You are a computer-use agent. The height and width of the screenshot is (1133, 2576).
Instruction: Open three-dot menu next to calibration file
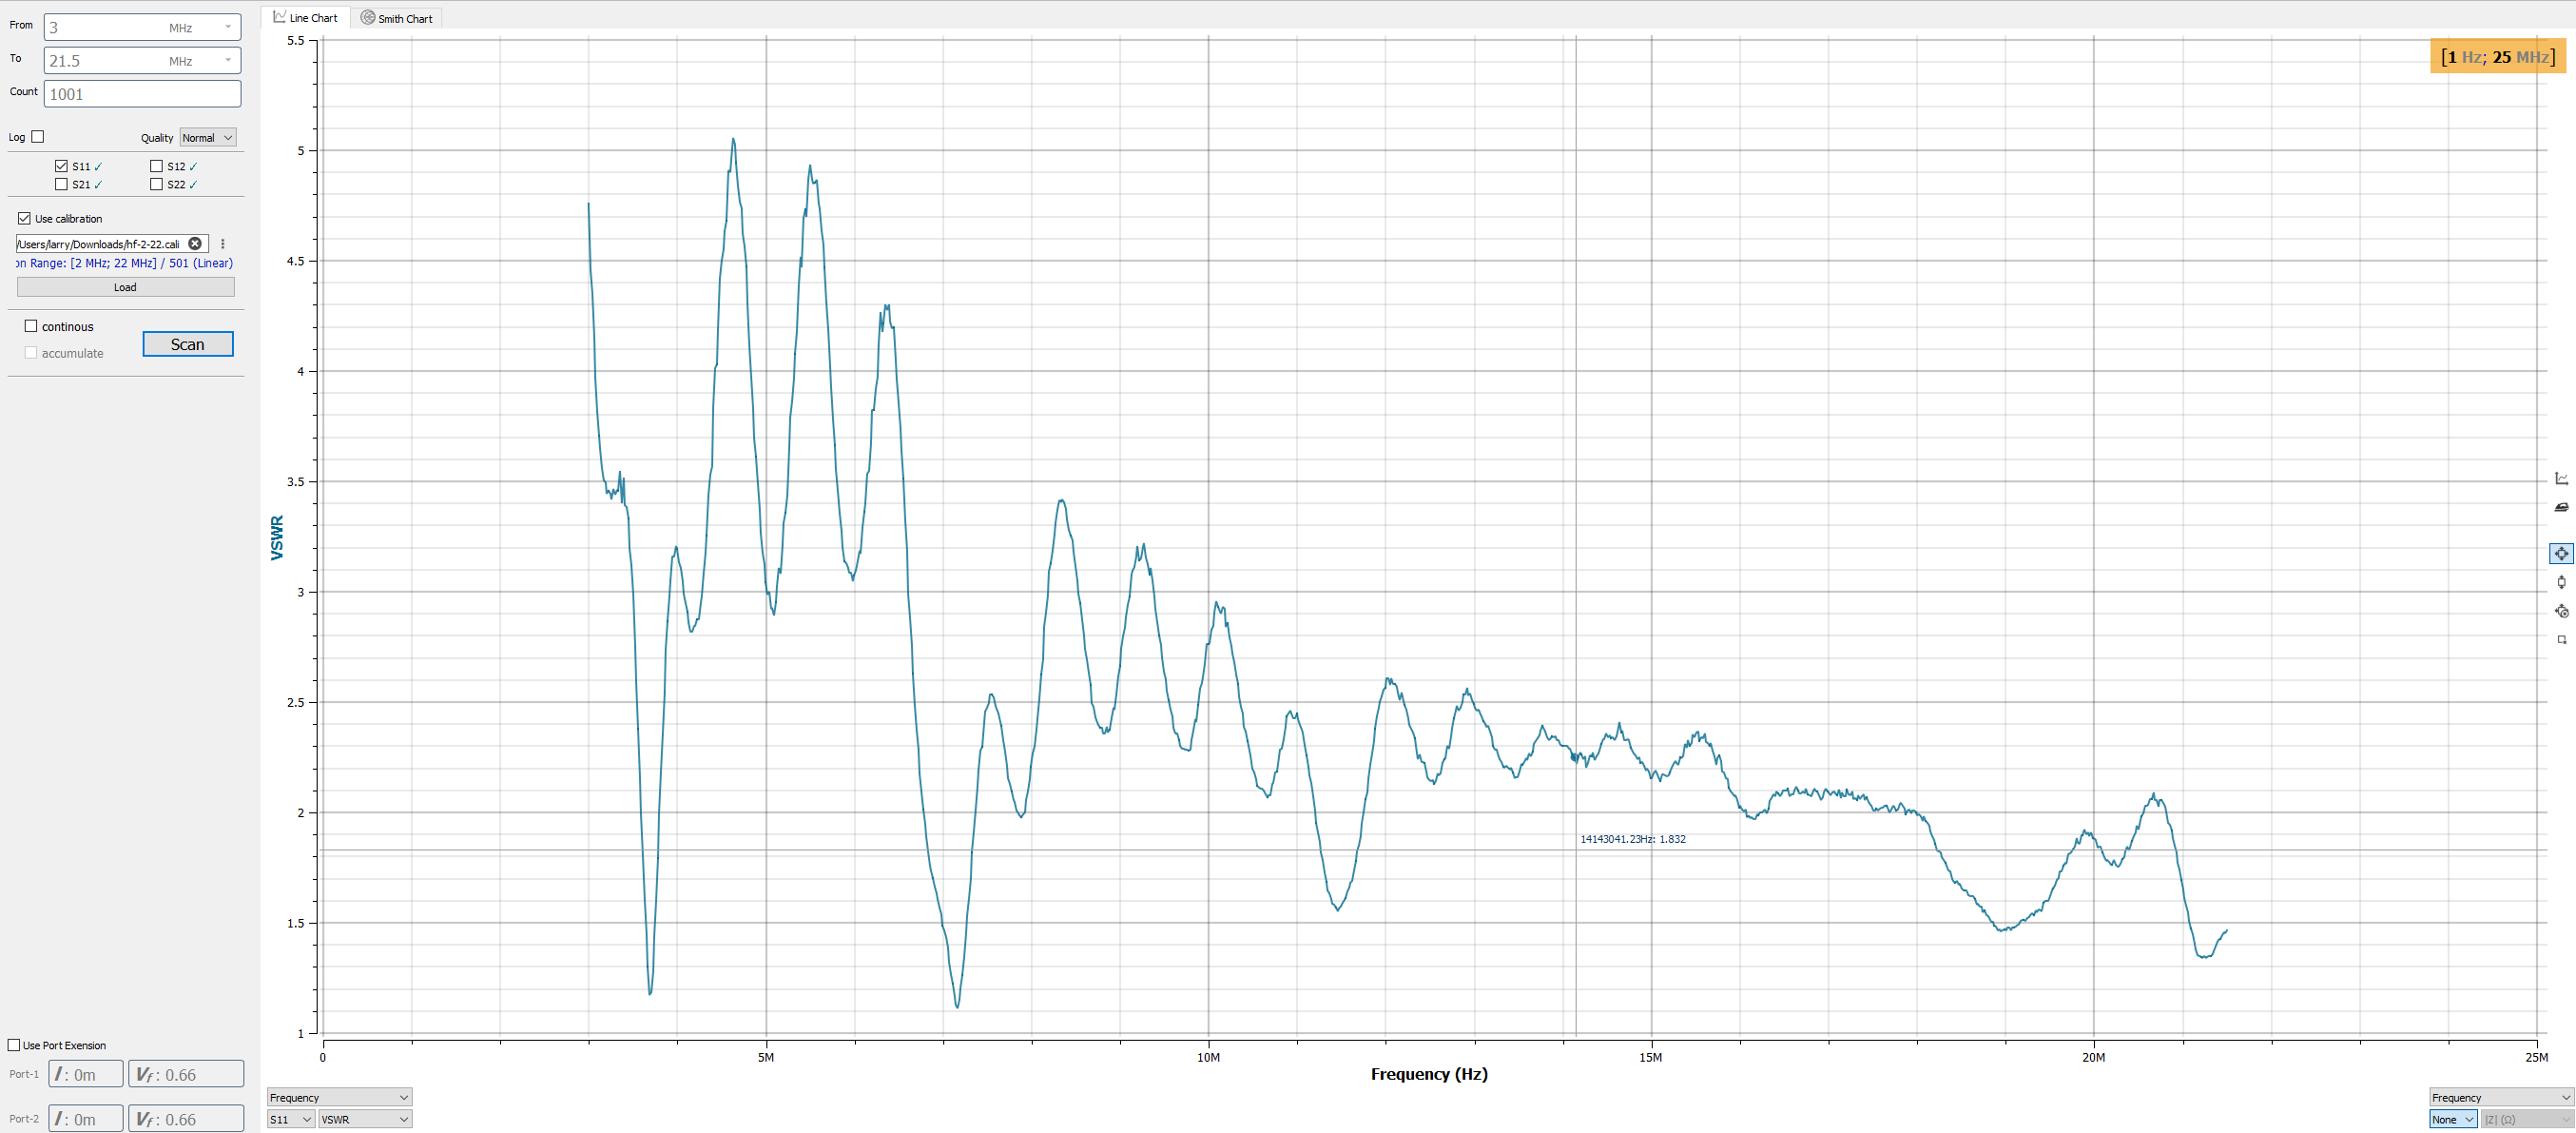pos(223,244)
